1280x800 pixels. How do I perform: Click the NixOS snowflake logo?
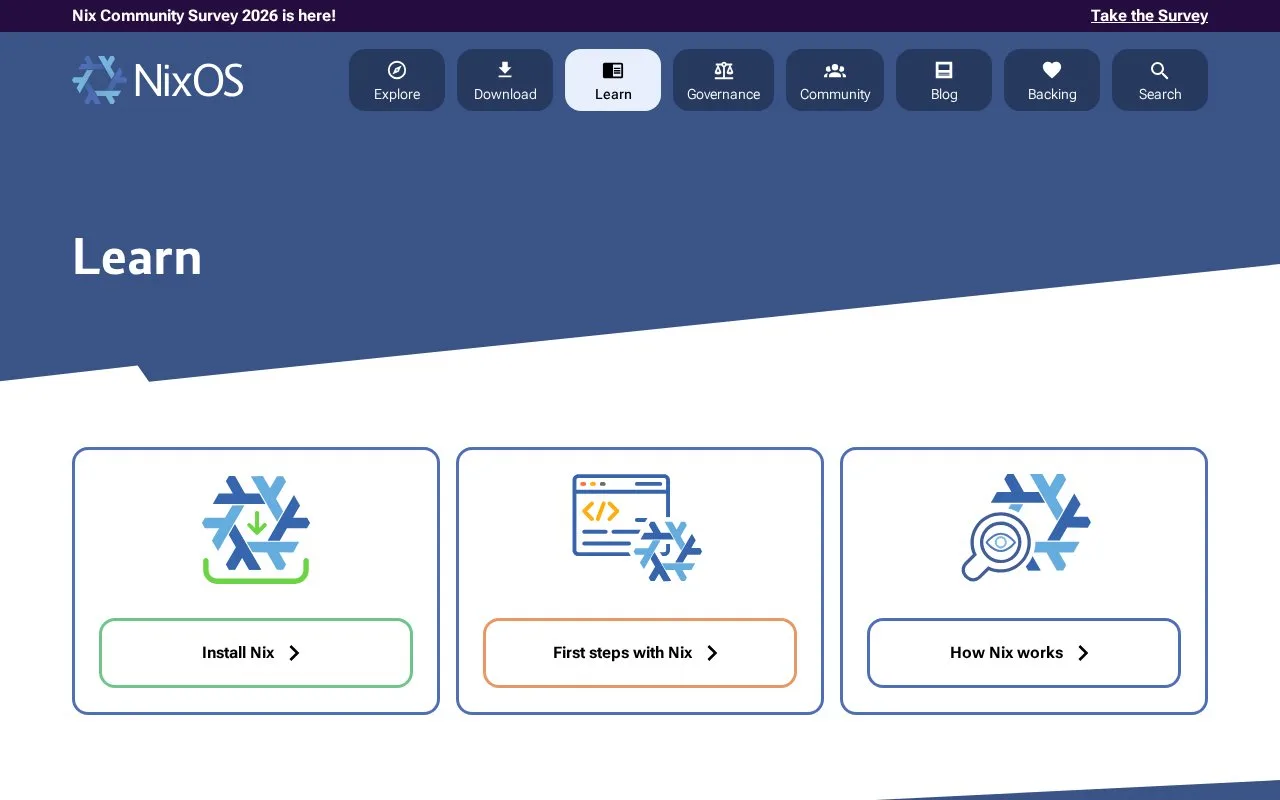pyautogui.click(x=99, y=80)
